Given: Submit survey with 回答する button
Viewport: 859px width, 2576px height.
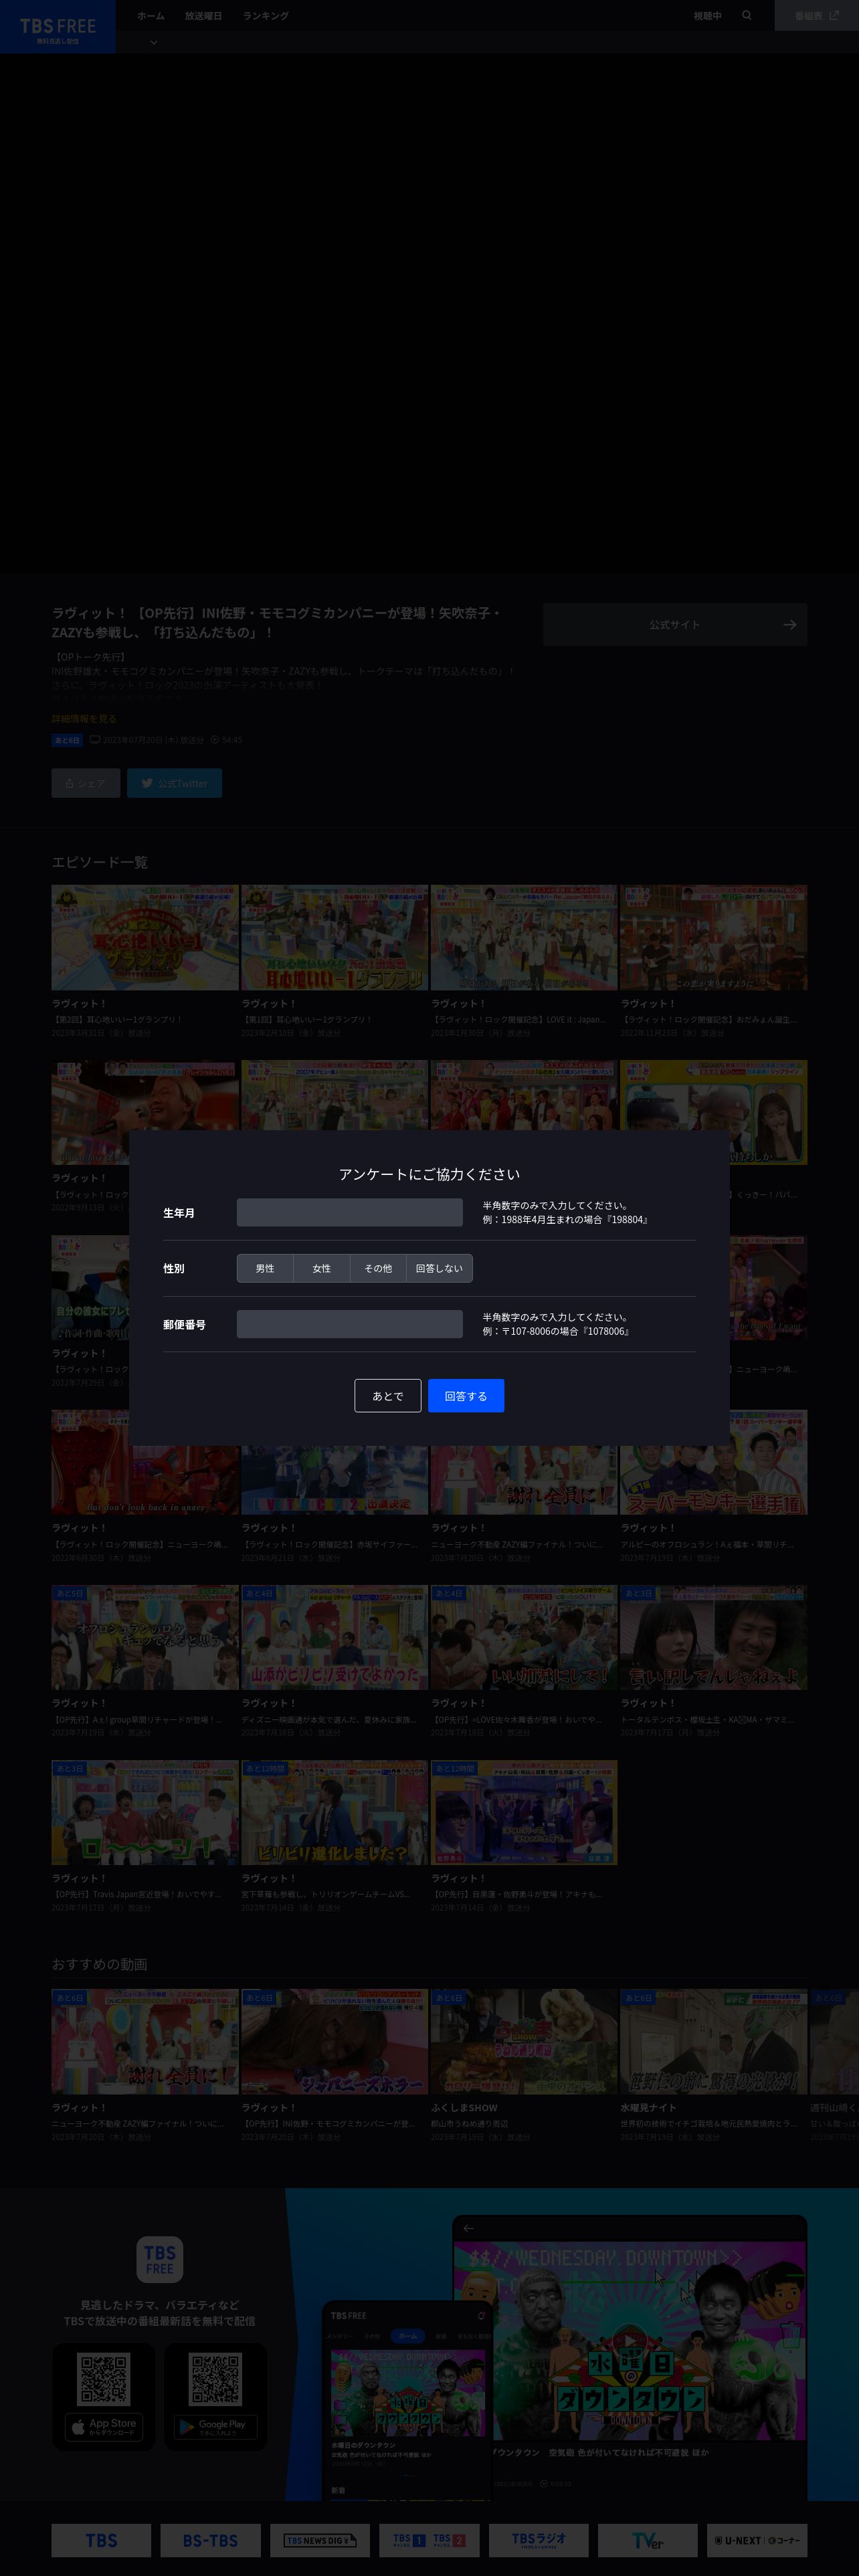Looking at the screenshot, I should pos(466,1396).
